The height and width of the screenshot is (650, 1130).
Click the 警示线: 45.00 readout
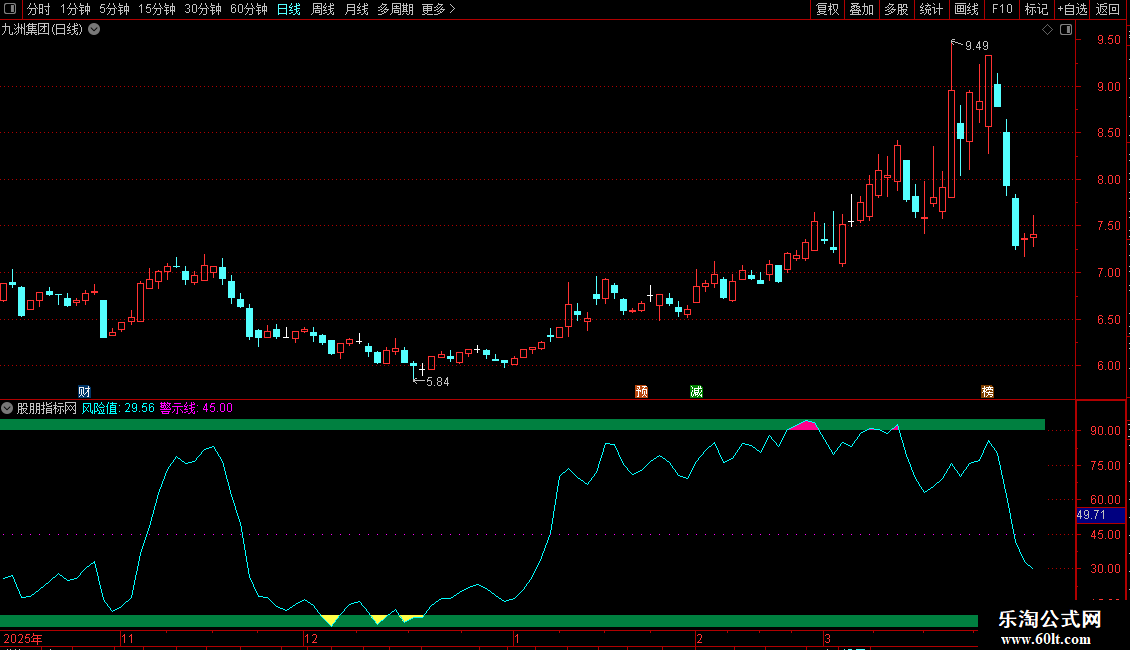coord(196,408)
